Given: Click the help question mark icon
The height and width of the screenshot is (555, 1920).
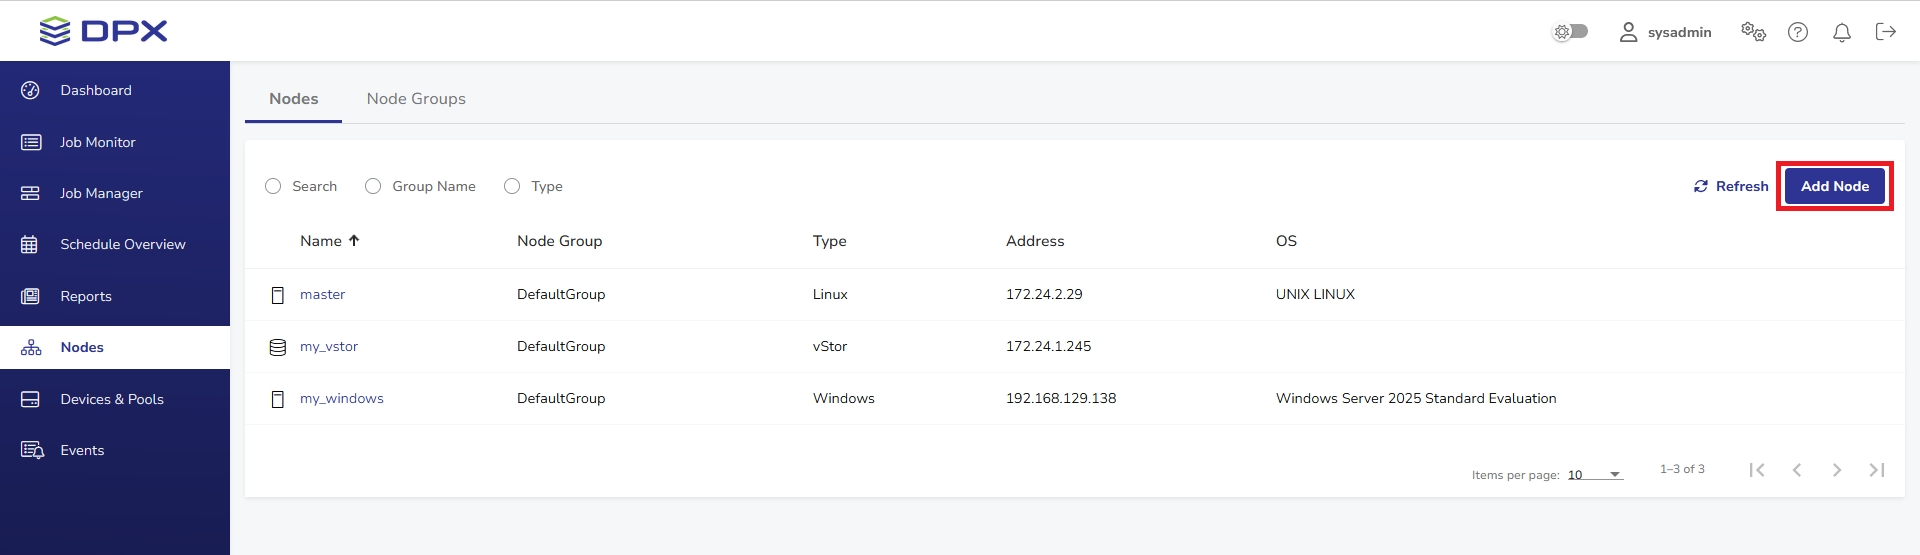Looking at the screenshot, I should click(x=1797, y=33).
